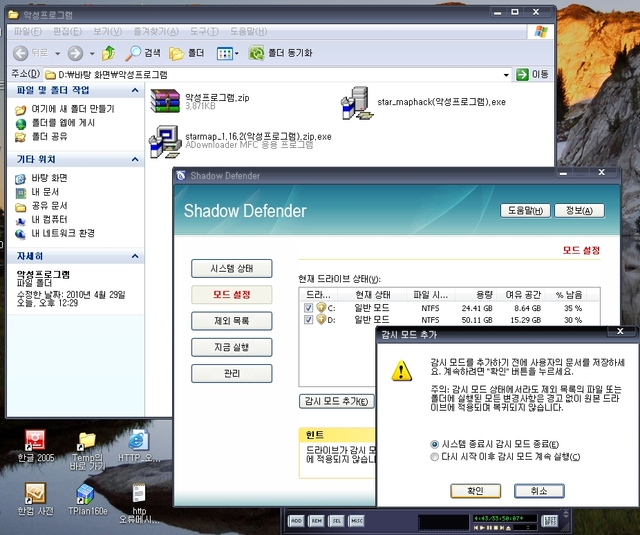Image resolution: width=640 pixels, height=535 pixels.
Task: Click the 제외 목록 button in Shadow Defender
Action: pos(231,321)
